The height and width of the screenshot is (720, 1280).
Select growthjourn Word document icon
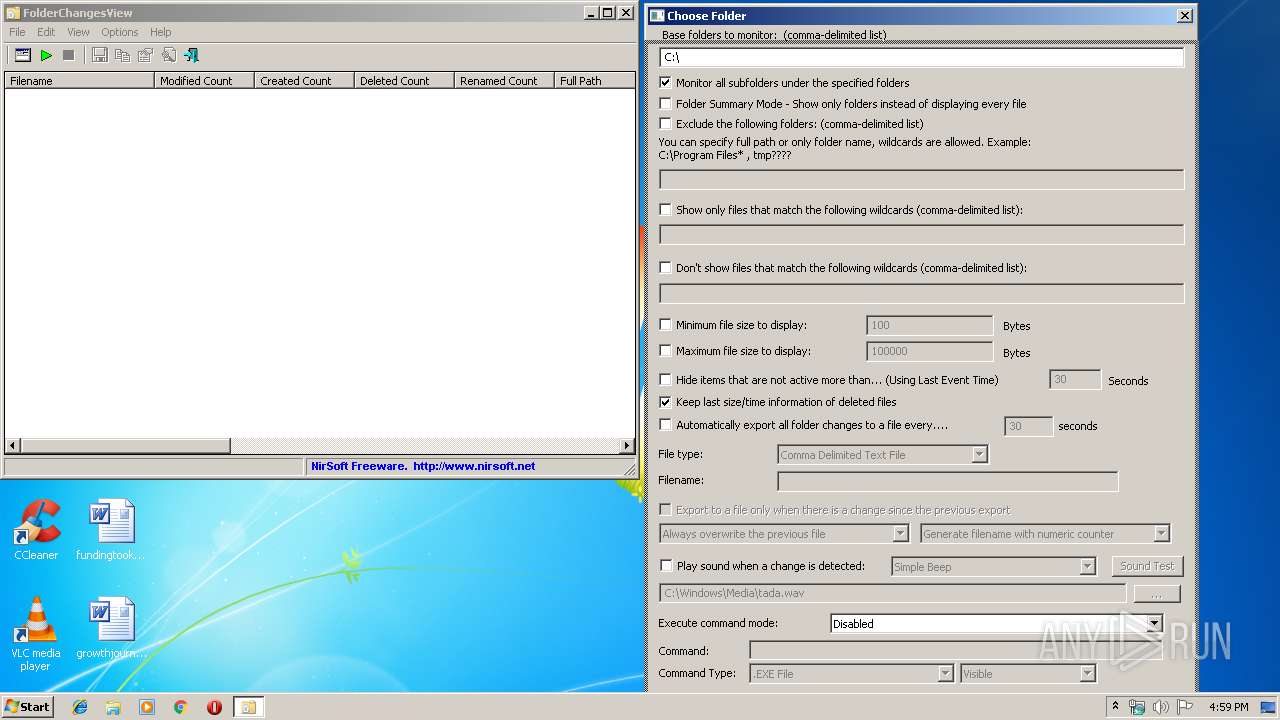tap(110, 628)
